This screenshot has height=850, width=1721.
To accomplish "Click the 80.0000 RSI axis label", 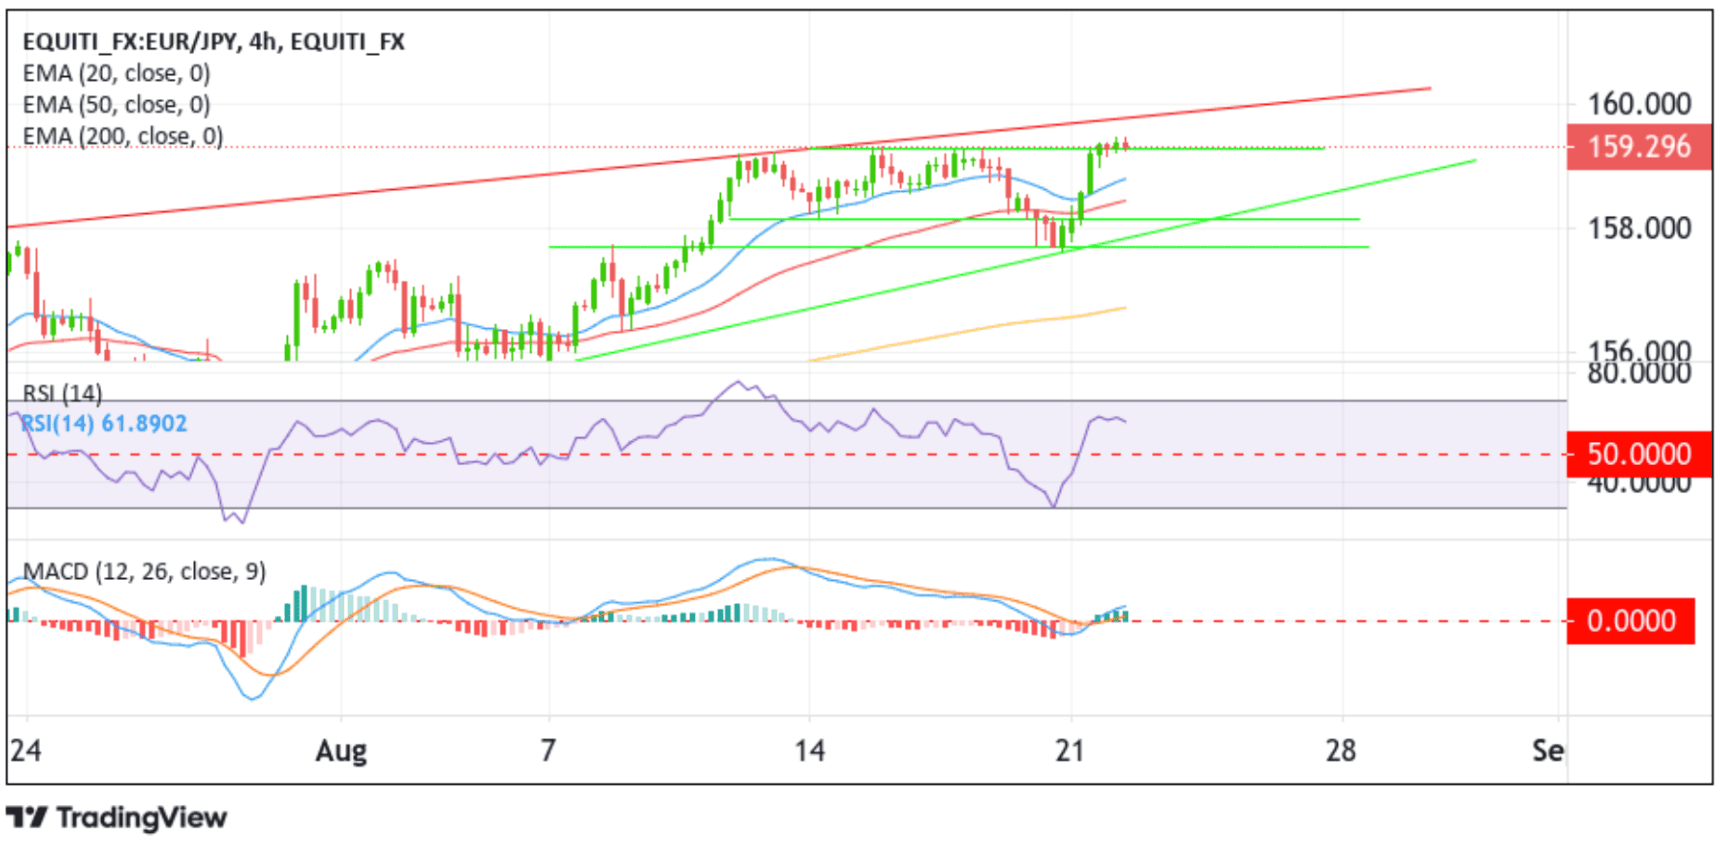I will click(x=1639, y=373).
